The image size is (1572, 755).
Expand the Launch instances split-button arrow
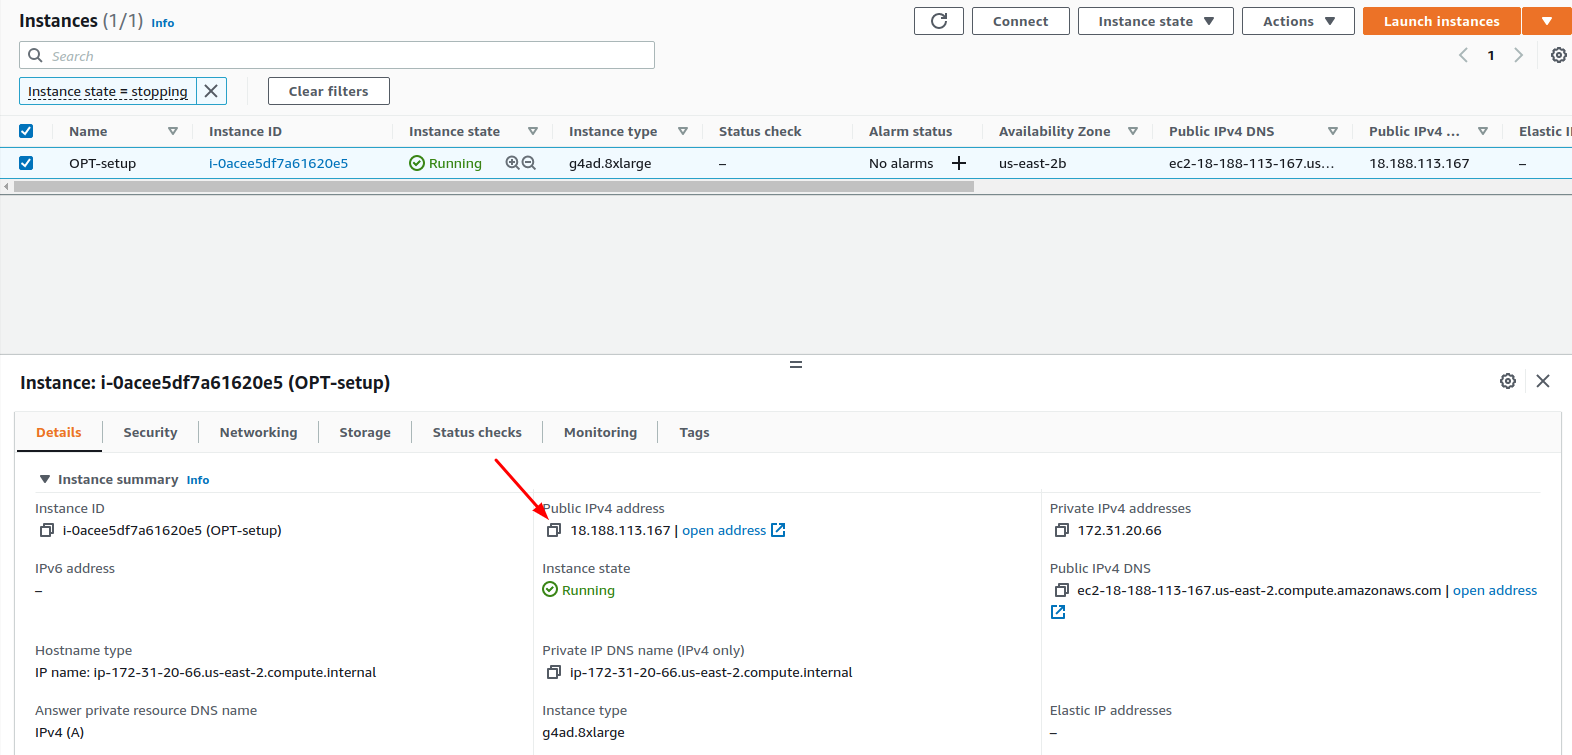pyautogui.click(x=1546, y=21)
